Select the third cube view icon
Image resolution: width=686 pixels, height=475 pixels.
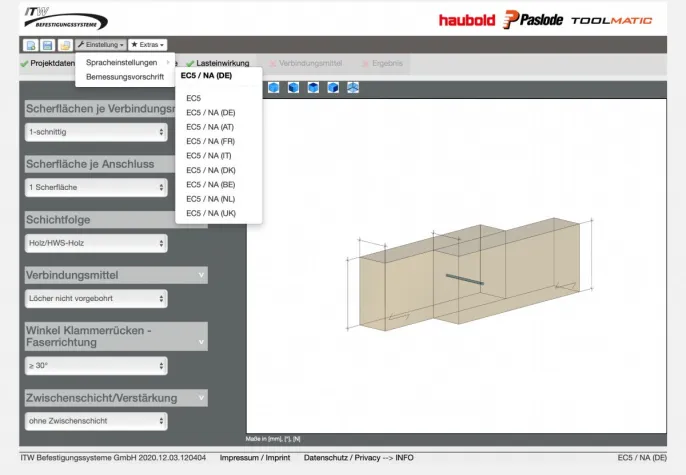tap(313, 88)
